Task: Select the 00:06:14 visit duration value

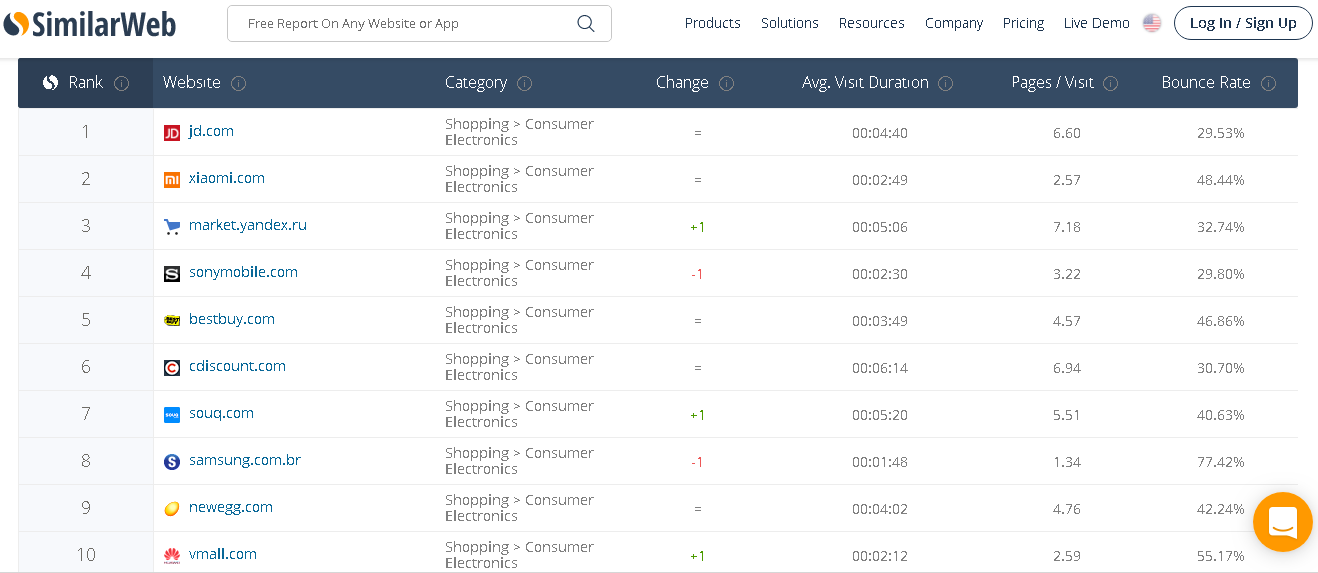Action: coord(880,368)
